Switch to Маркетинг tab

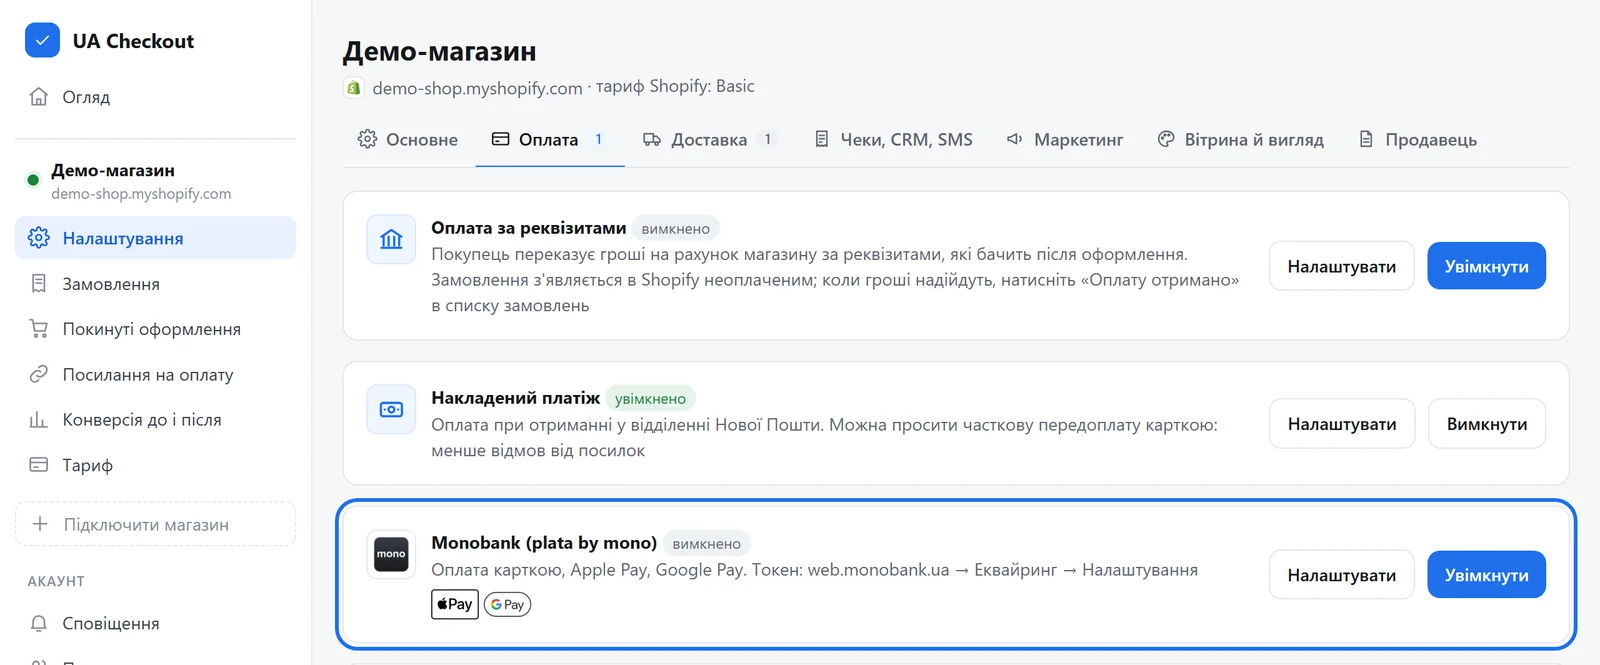click(x=1065, y=139)
